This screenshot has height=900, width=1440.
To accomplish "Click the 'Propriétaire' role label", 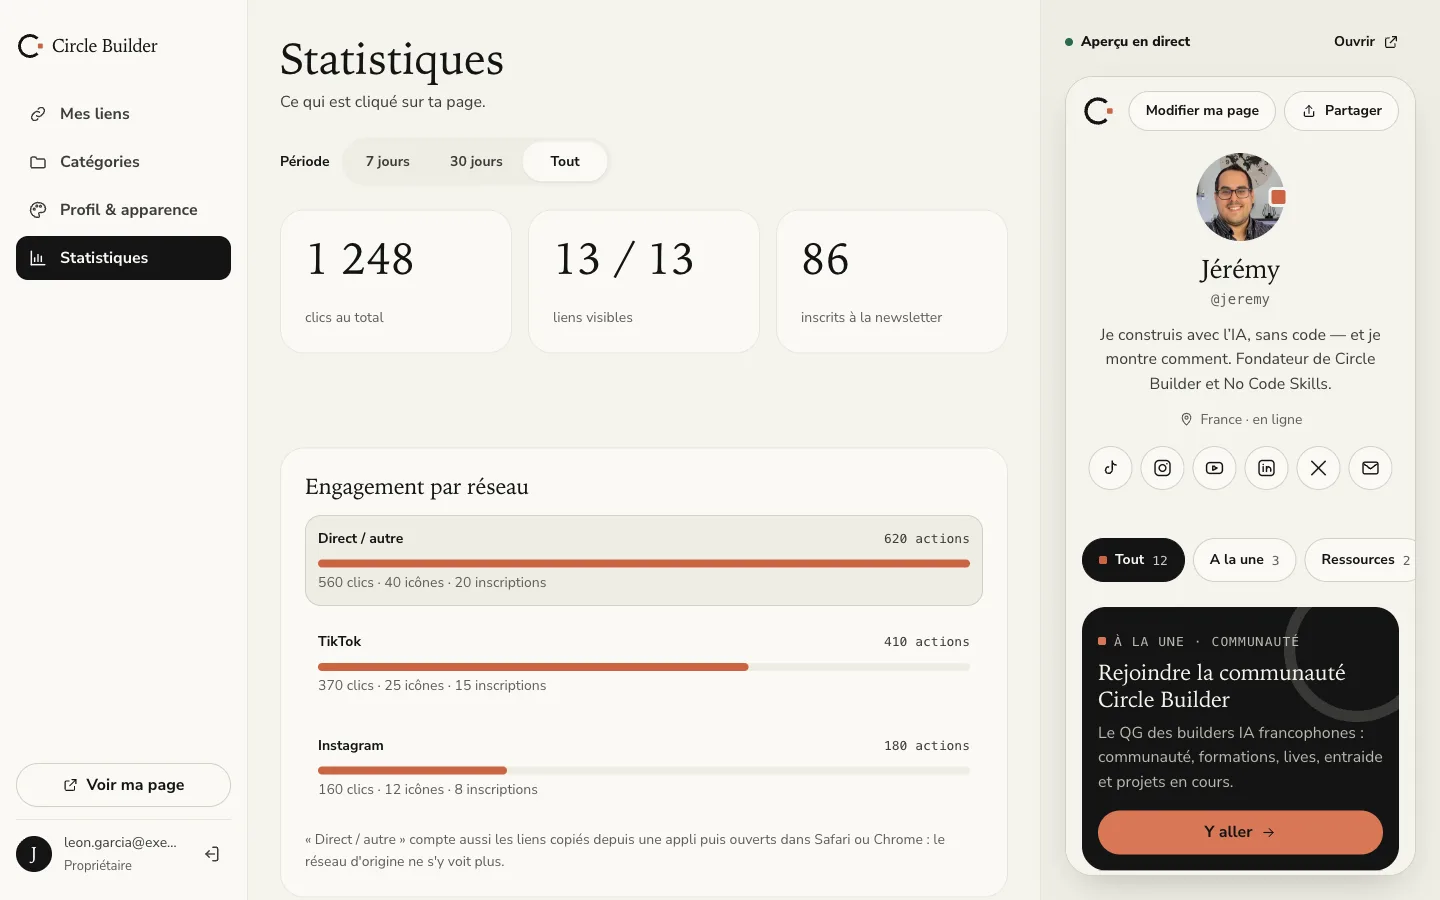I will 98,865.
